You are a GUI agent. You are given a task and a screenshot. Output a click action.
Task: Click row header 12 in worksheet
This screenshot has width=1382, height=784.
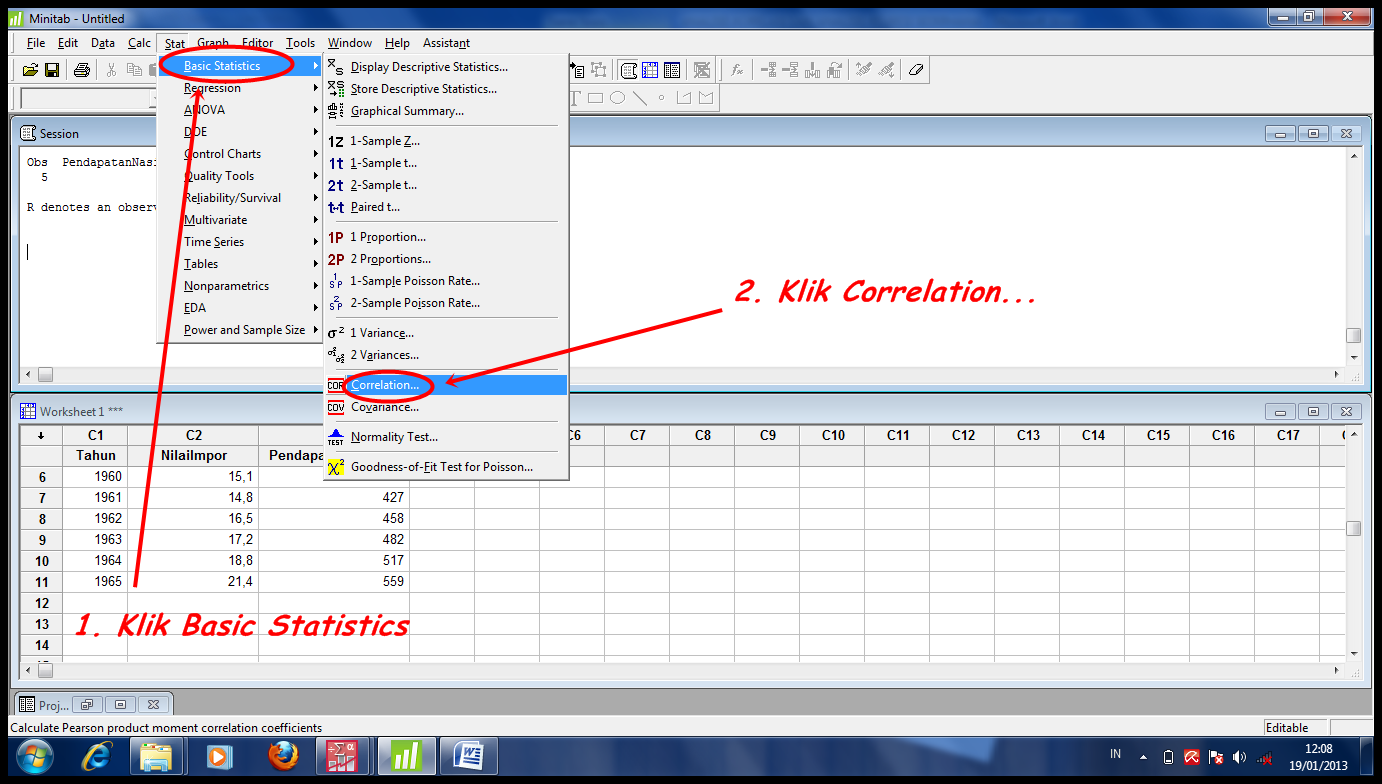[41, 603]
